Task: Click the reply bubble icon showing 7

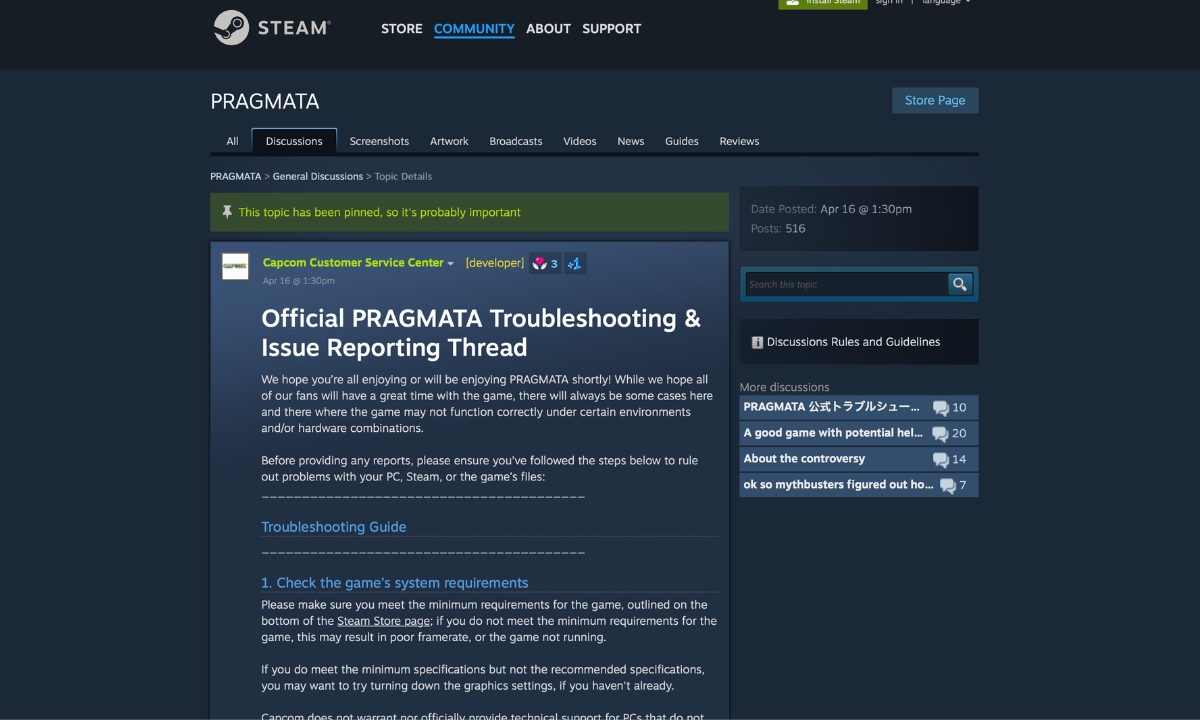Action: 947,486
